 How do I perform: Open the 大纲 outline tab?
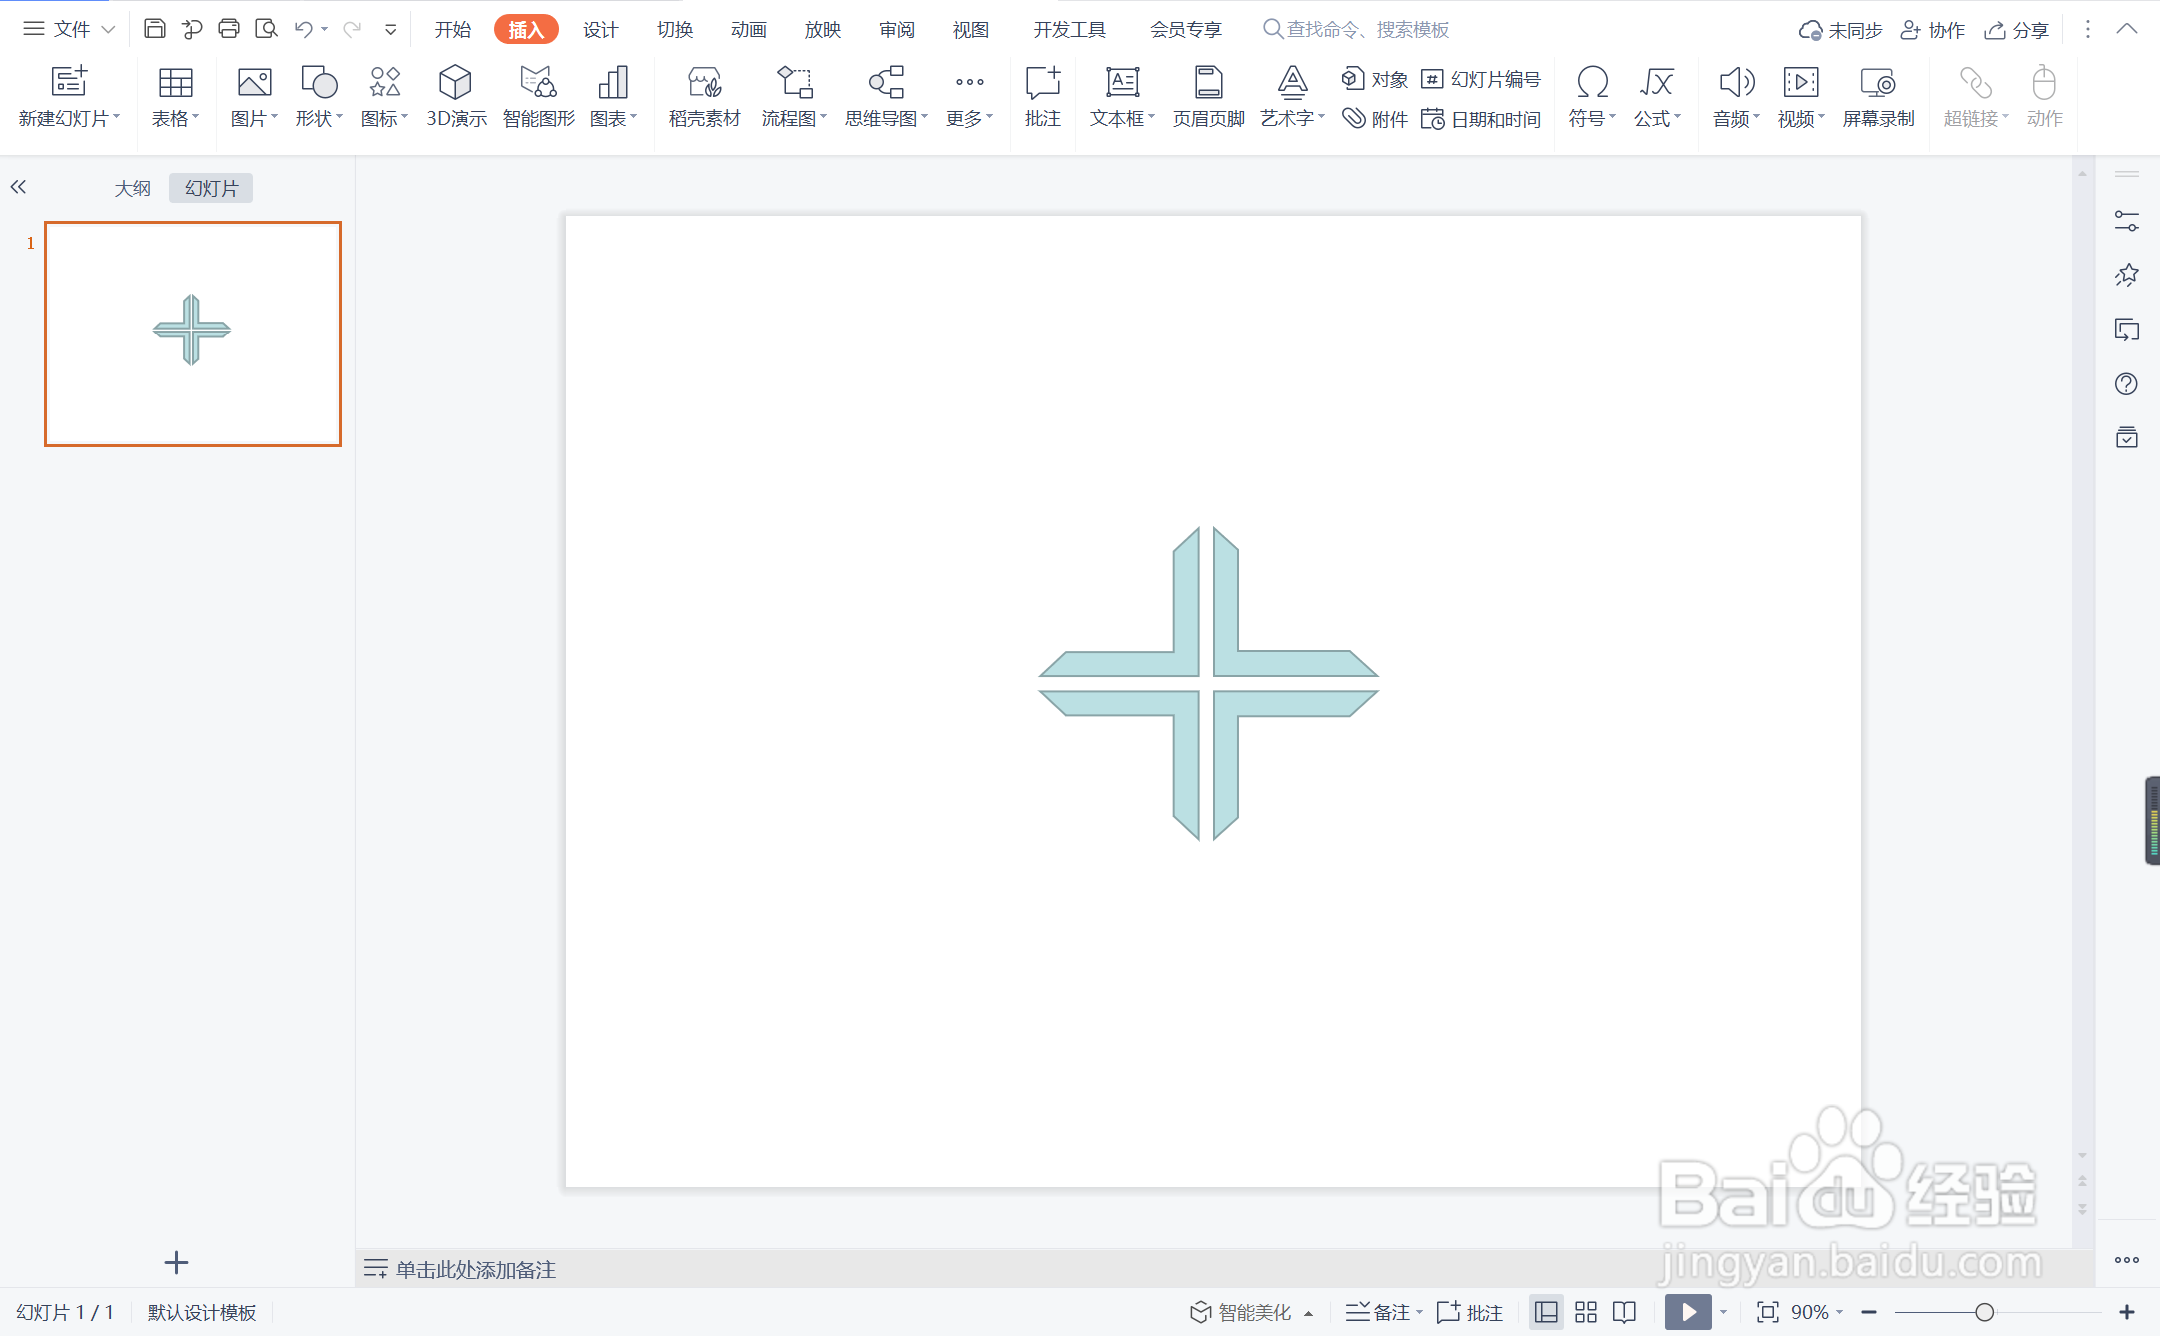[x=132, y=188]
